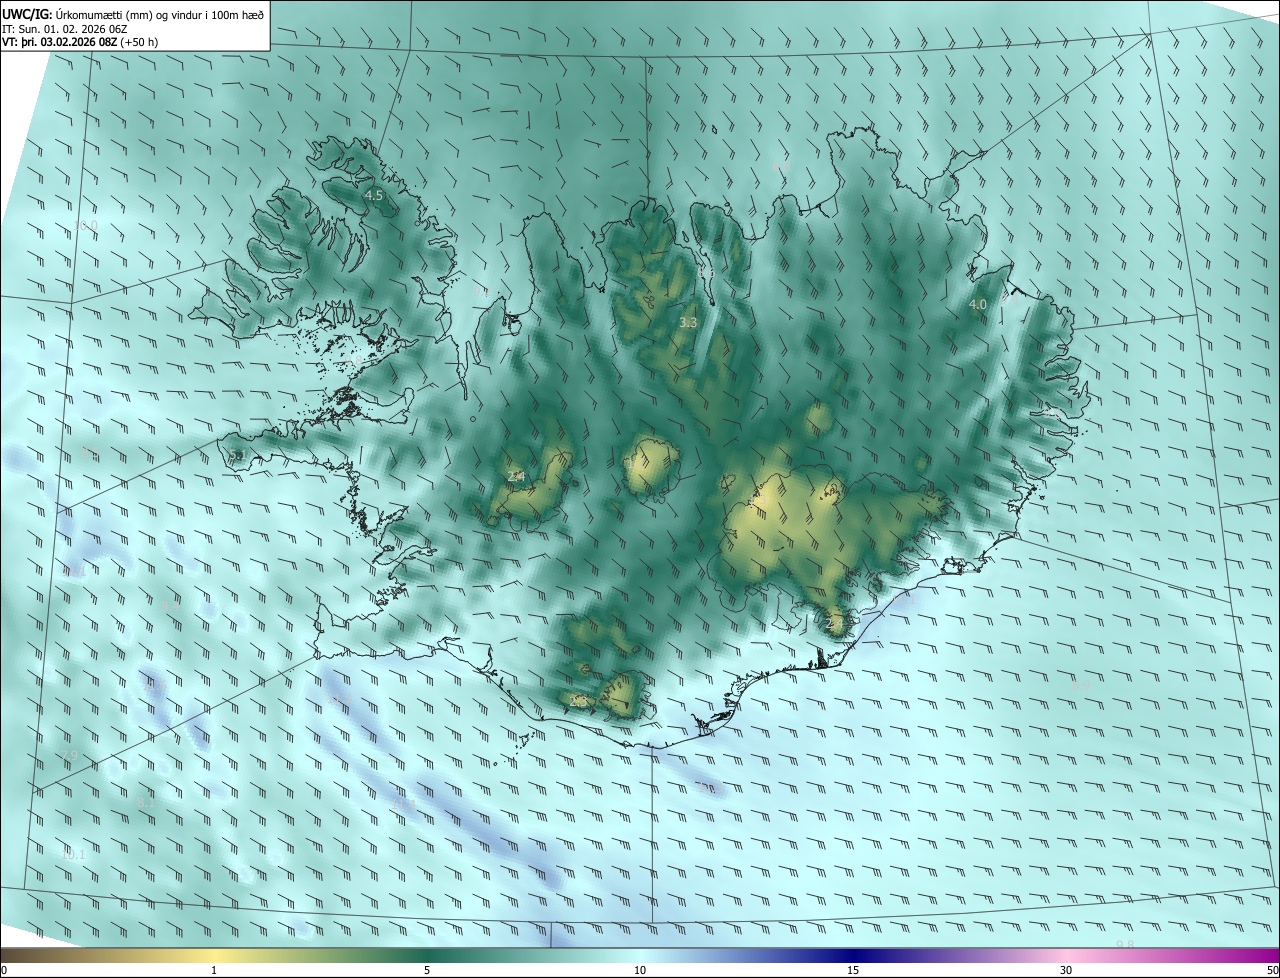1280x978 pixels.
Task: Click the initial time line 'IT: Sun. 01. 02. 2026 06Z'
Action: pos(64,29)
